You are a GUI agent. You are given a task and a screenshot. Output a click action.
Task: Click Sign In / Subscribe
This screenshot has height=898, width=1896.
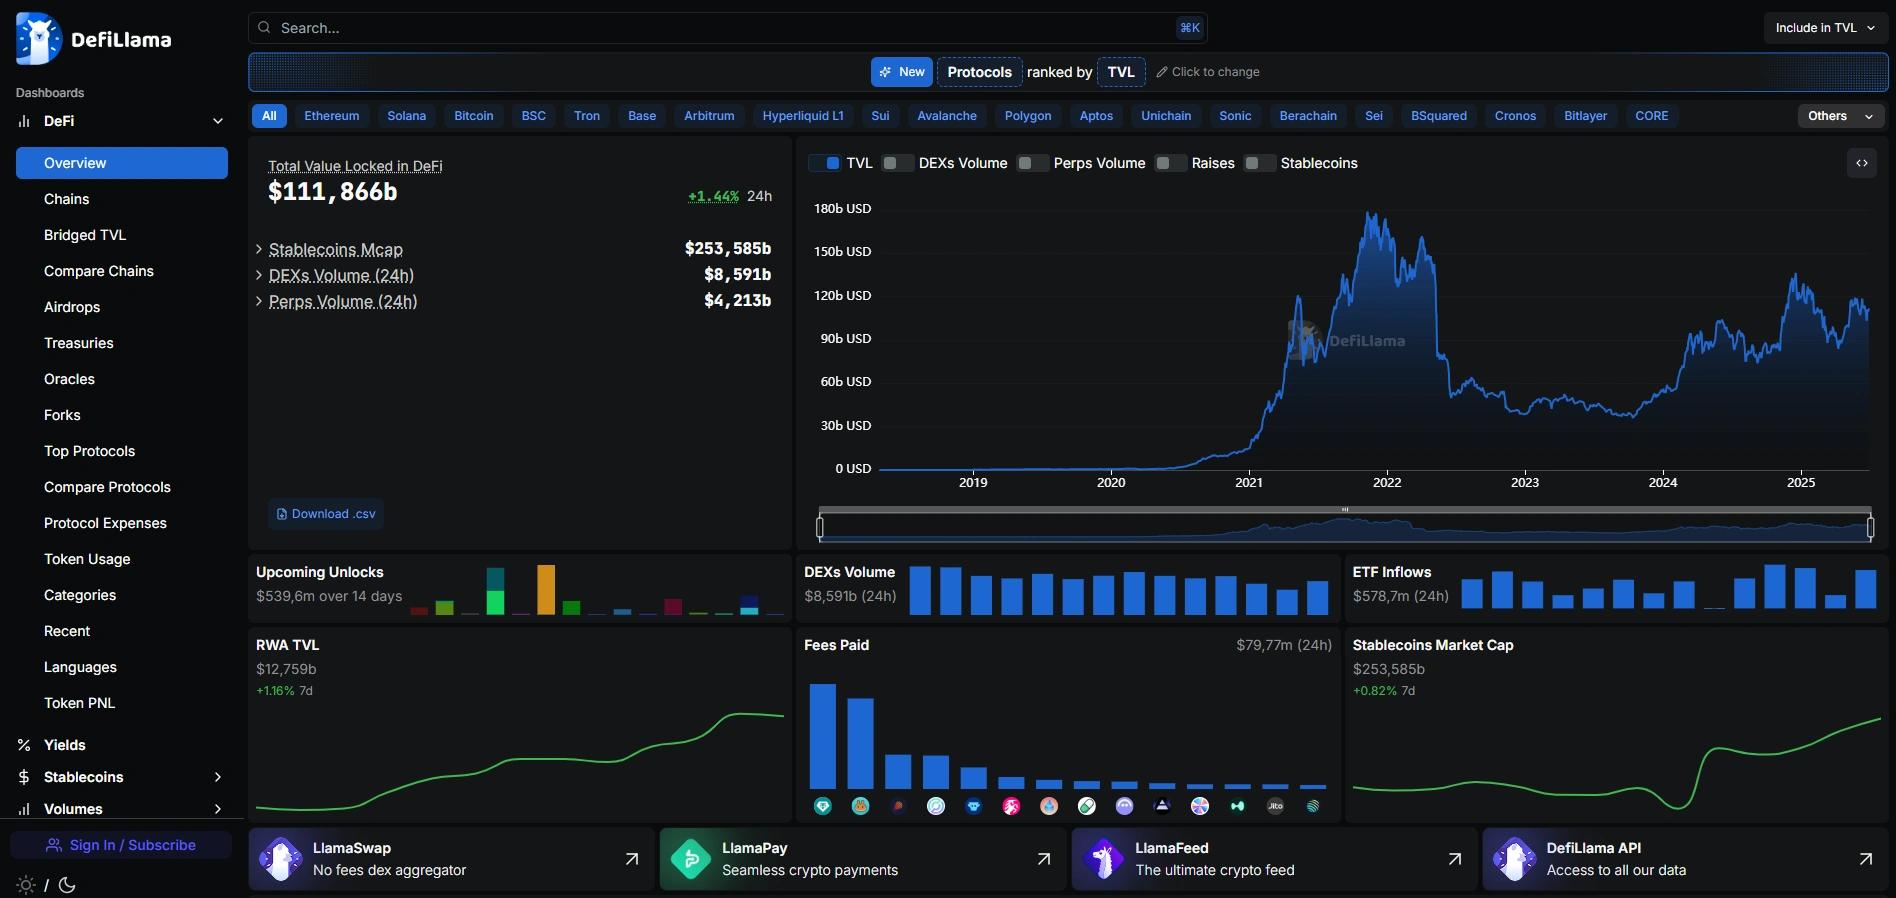pyautogui.click(x=121, y=845)
